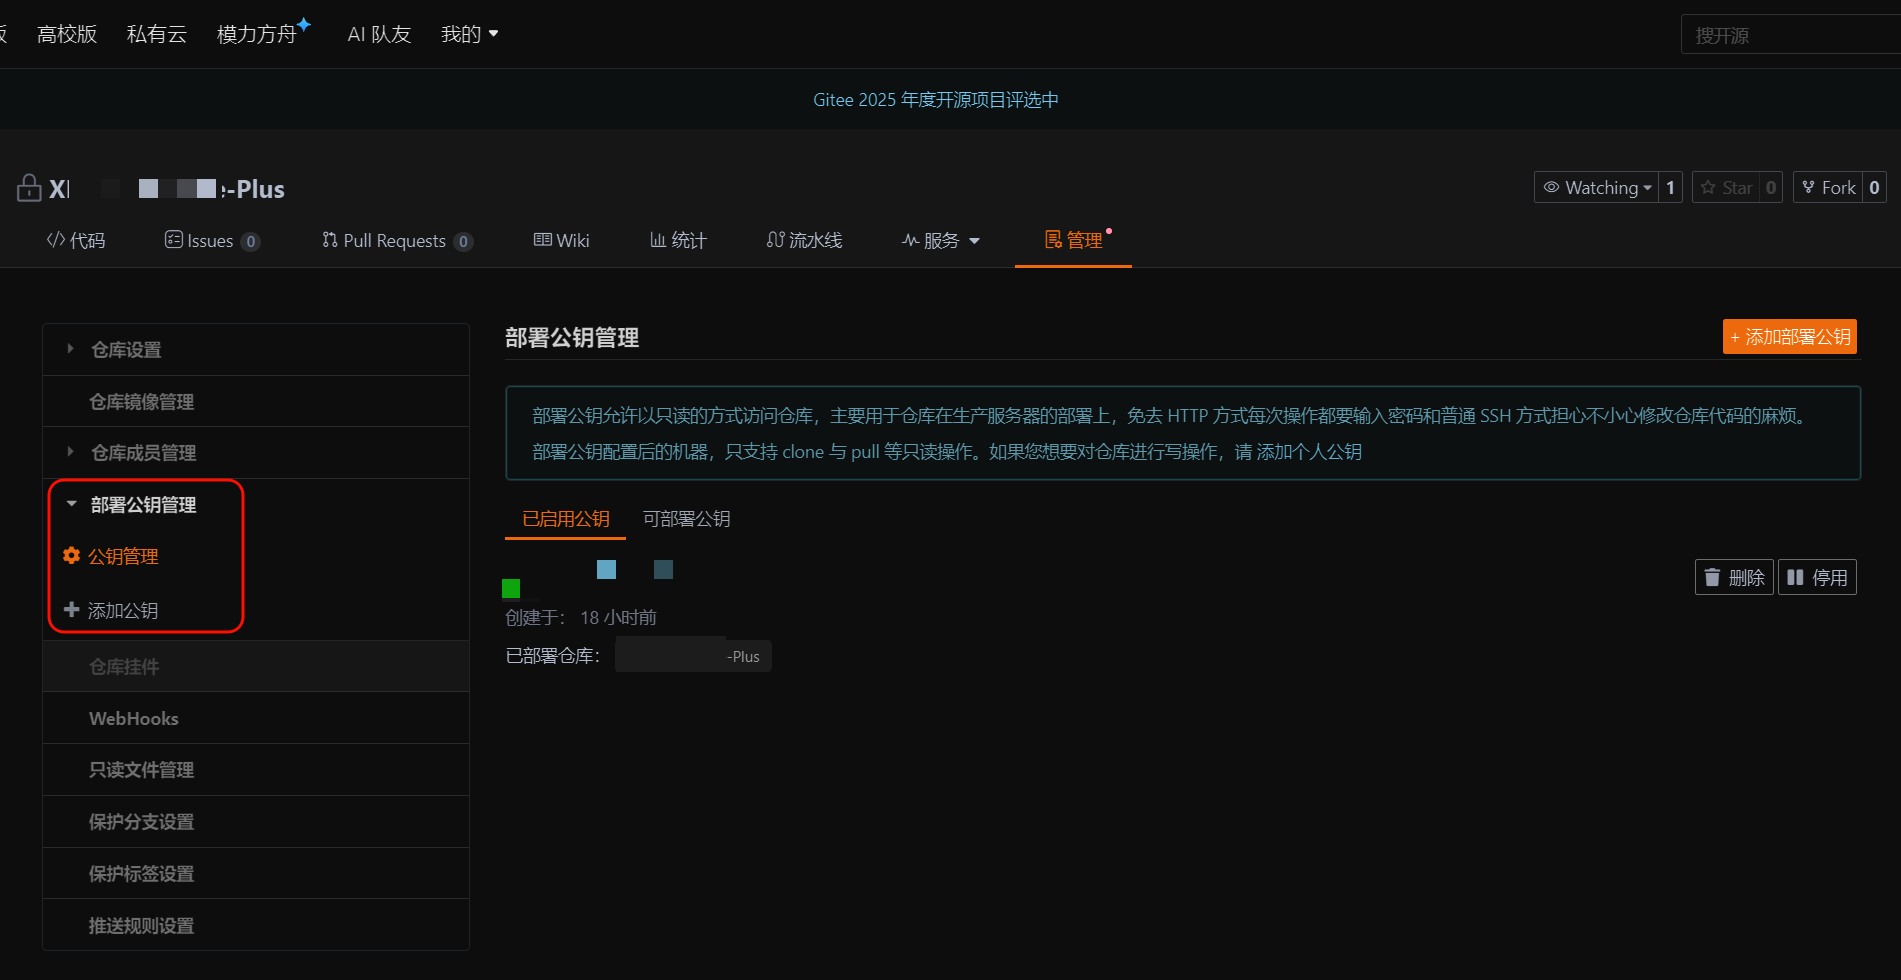Click the private repository lock icon
Viewport: 1901px width, 980px height.
point(29,188)
